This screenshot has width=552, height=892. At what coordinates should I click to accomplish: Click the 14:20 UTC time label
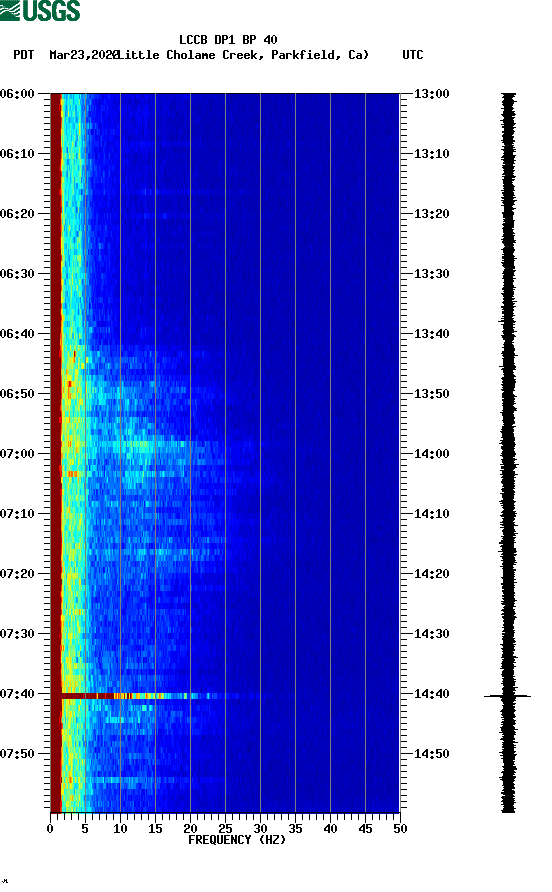tap(431, 574)
